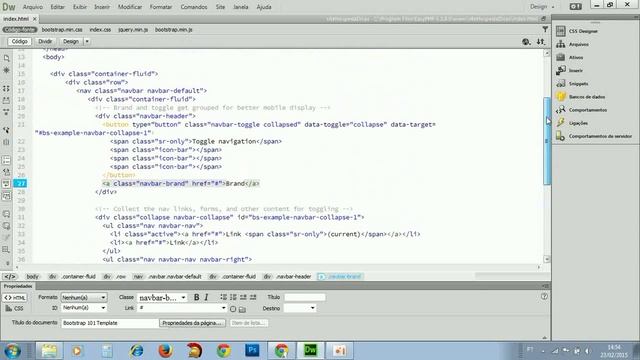Screen dimensions: 640x360
Task: Open the Inserir menu in menu bar
Action: coord(102,7)
